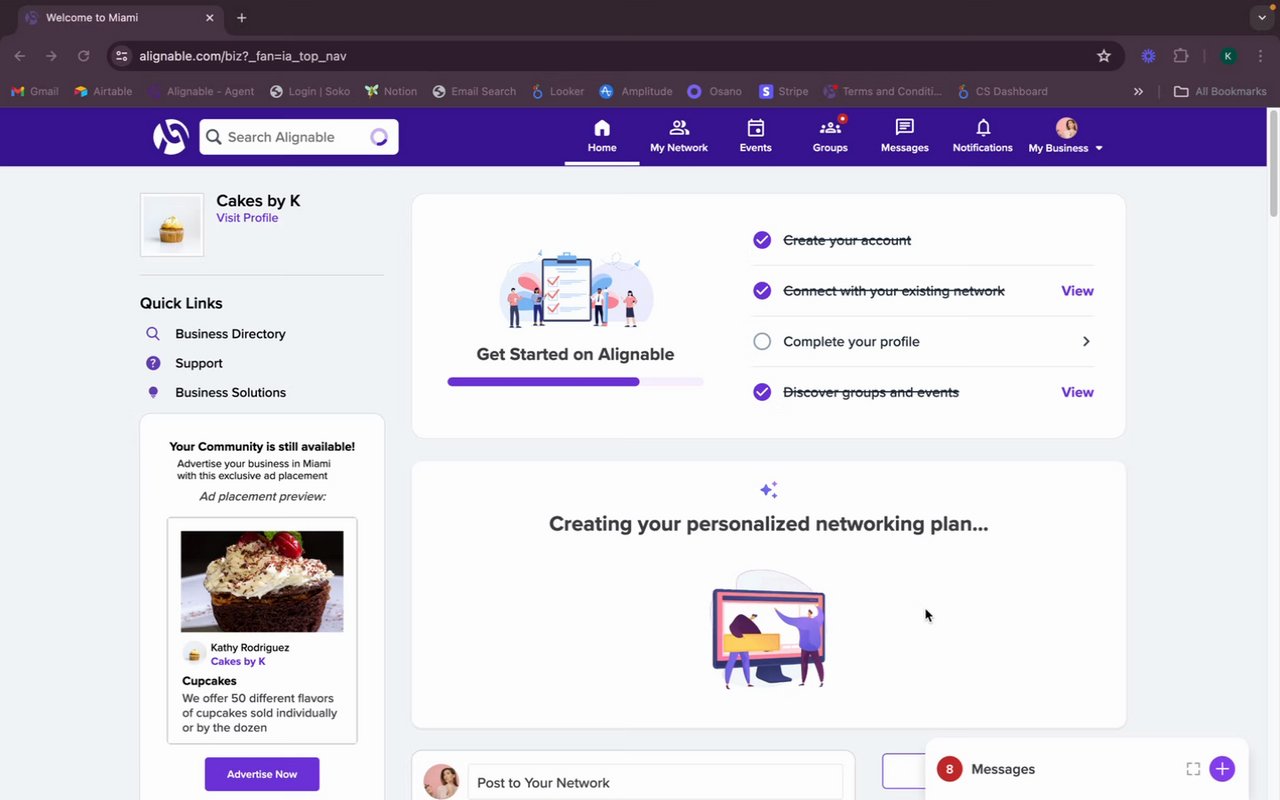Open the Gmail bookmark
Viewport: 1280px width, 800px height.
[x=35, y=91]
